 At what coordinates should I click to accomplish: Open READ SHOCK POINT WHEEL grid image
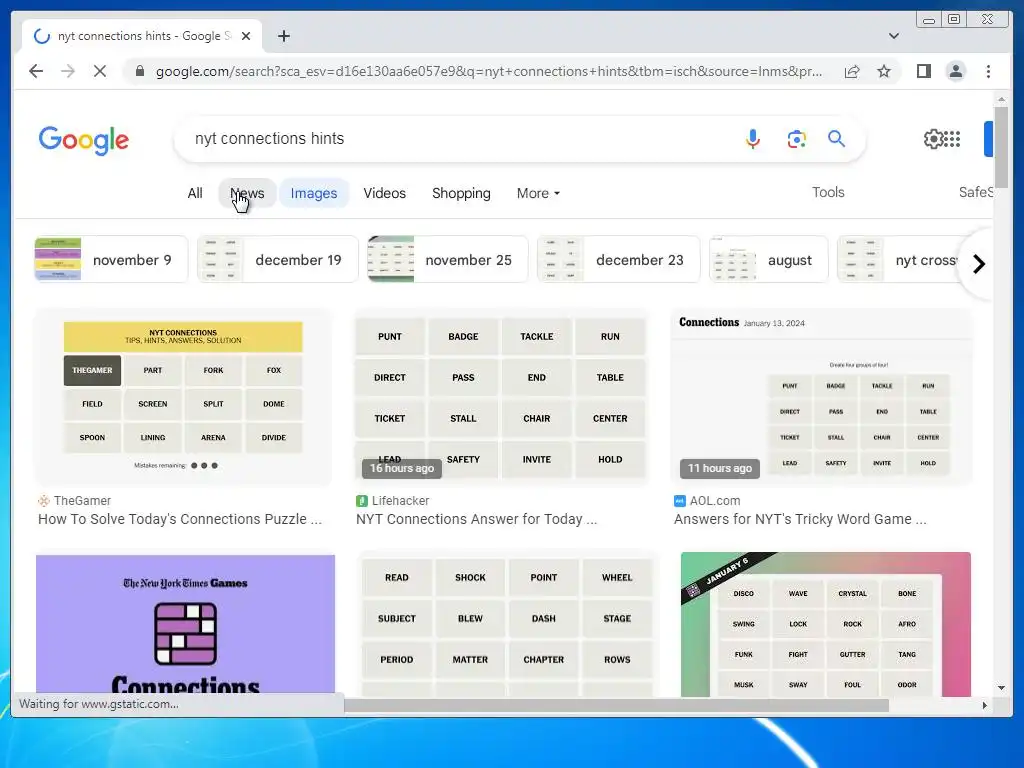pos(507,624)
